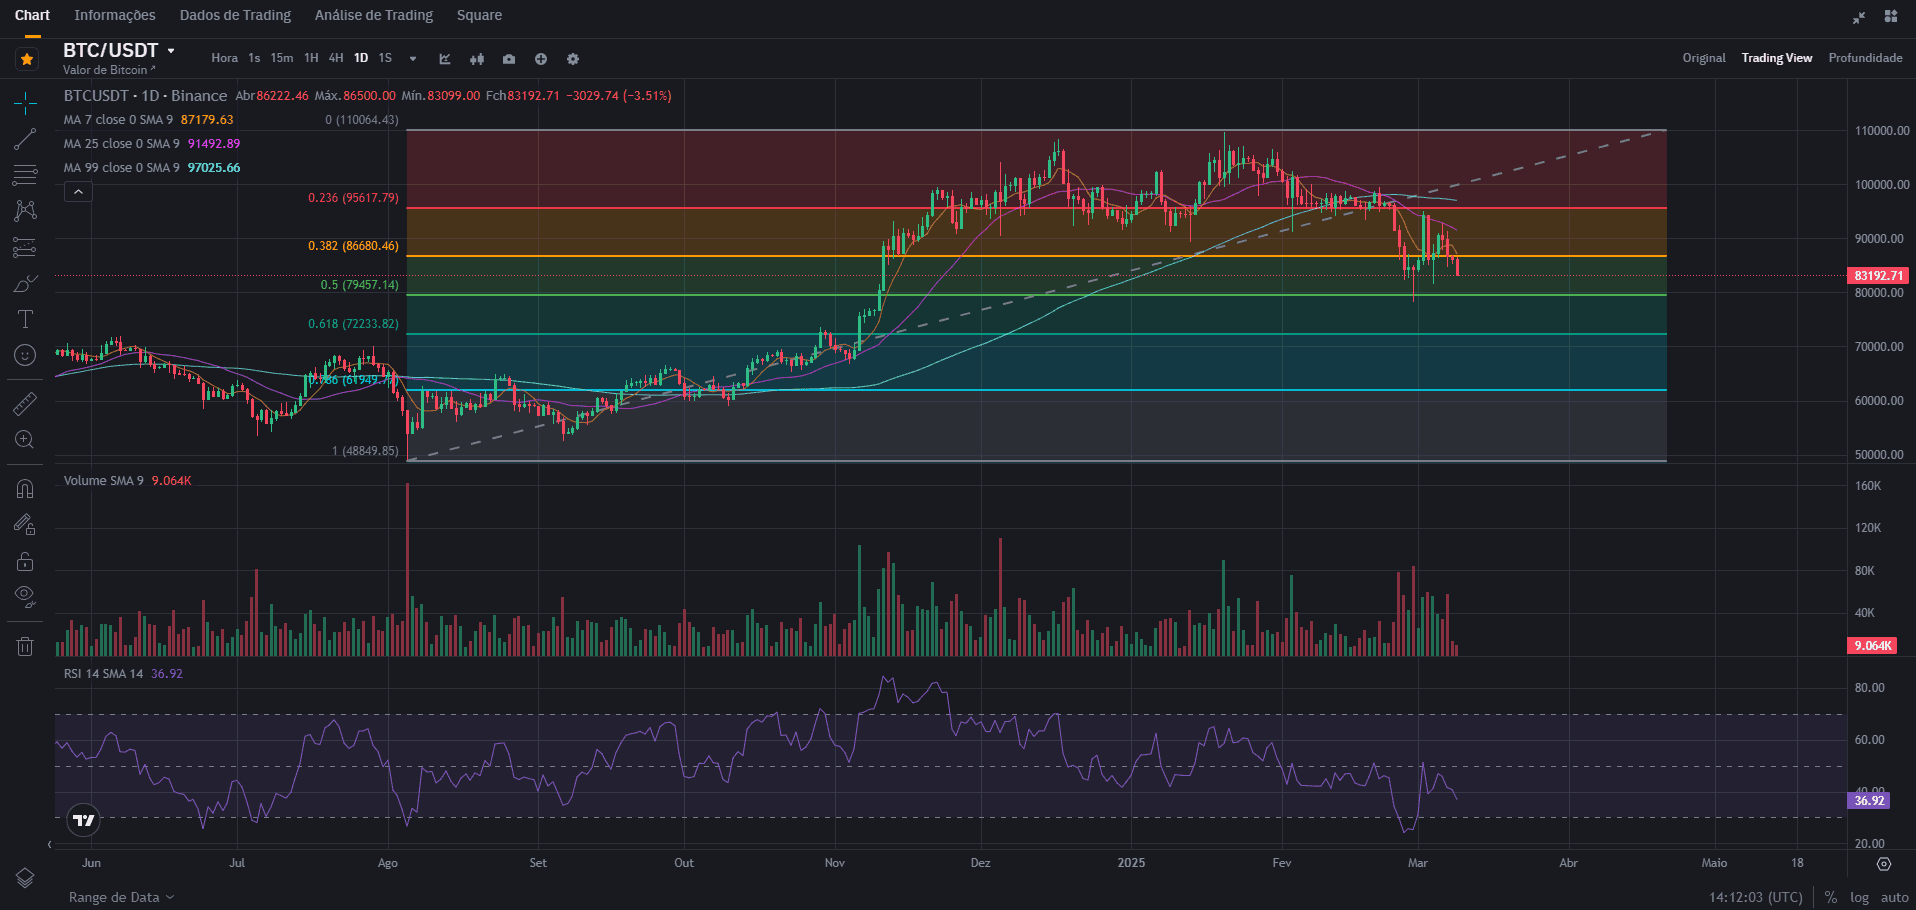Toggle auto scale mode
Viewport: 1916px width, 910px height.
(x=1894, y=897)
